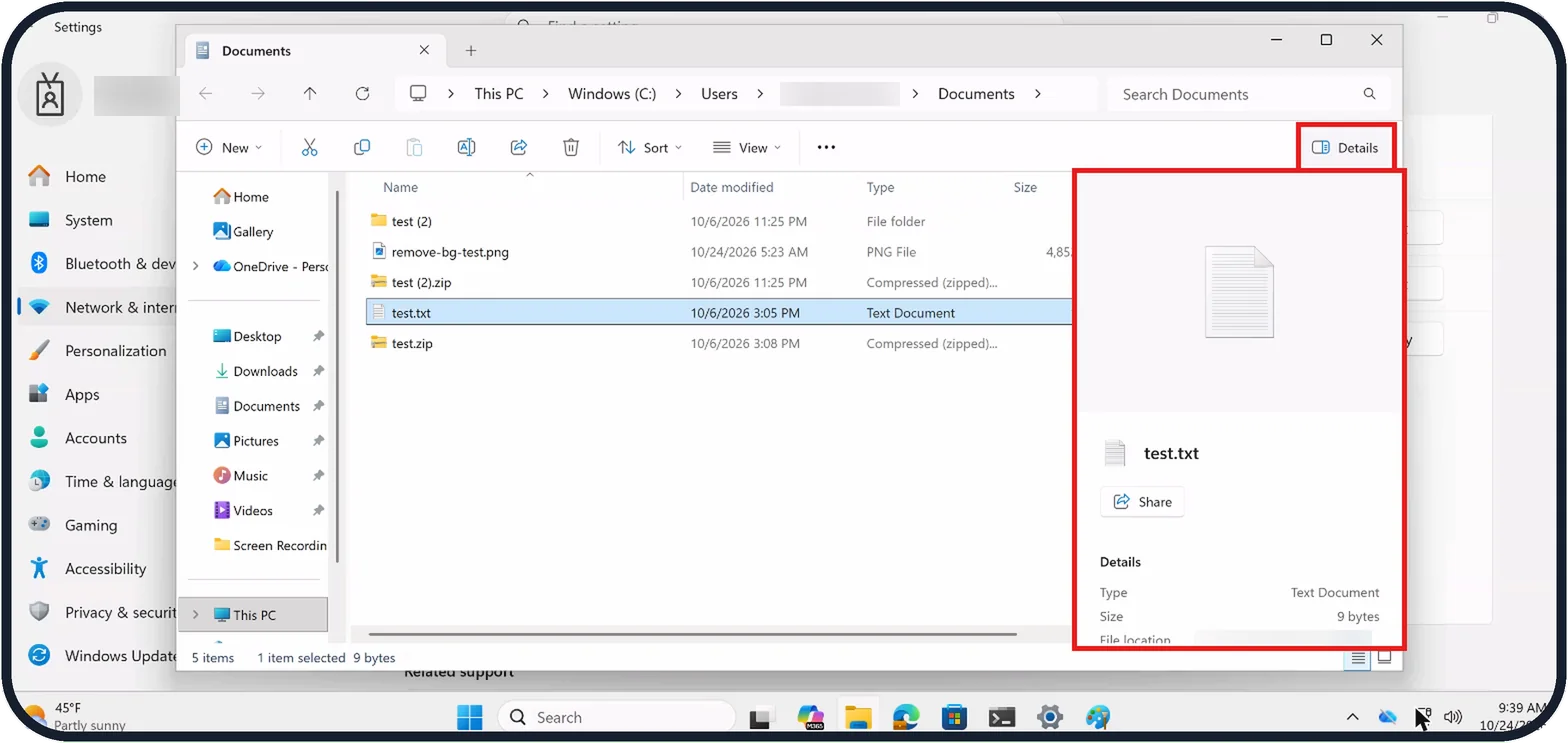The image size is (1568, 743).
Task: Select Gallery in the navigation pane
Action: pos(243,231)
